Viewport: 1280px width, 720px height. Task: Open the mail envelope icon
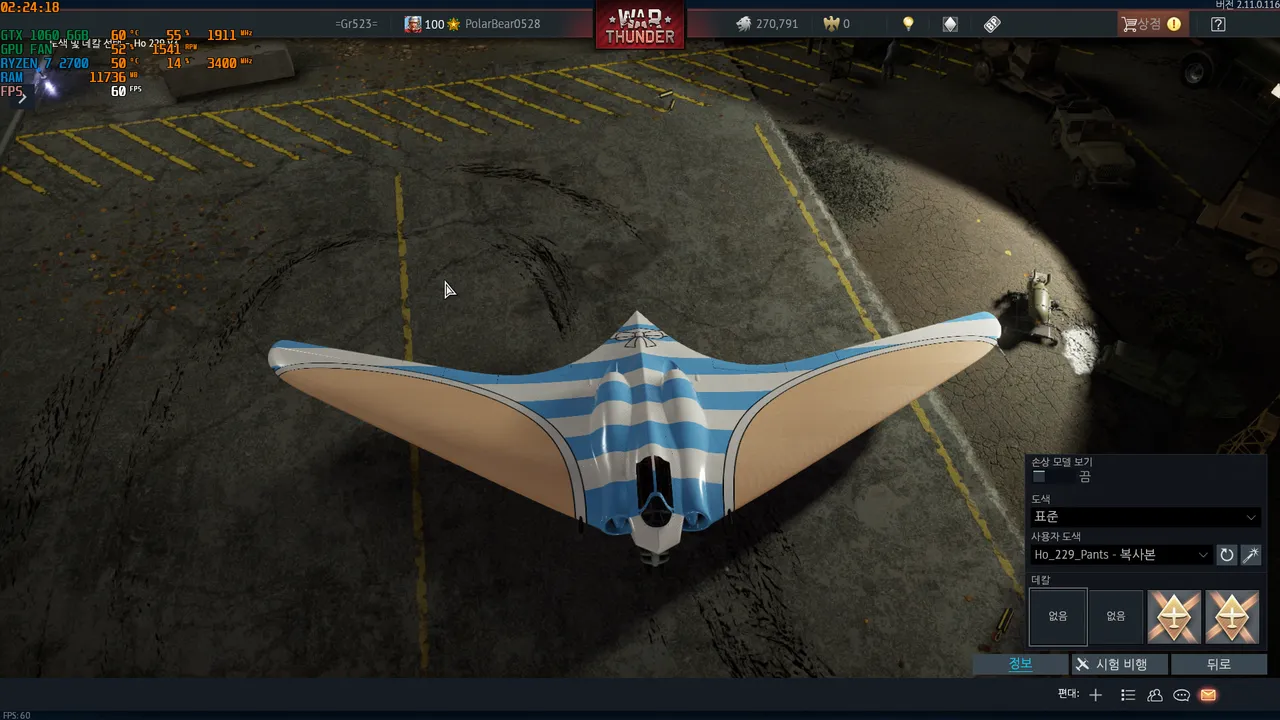coord(1208,695)
